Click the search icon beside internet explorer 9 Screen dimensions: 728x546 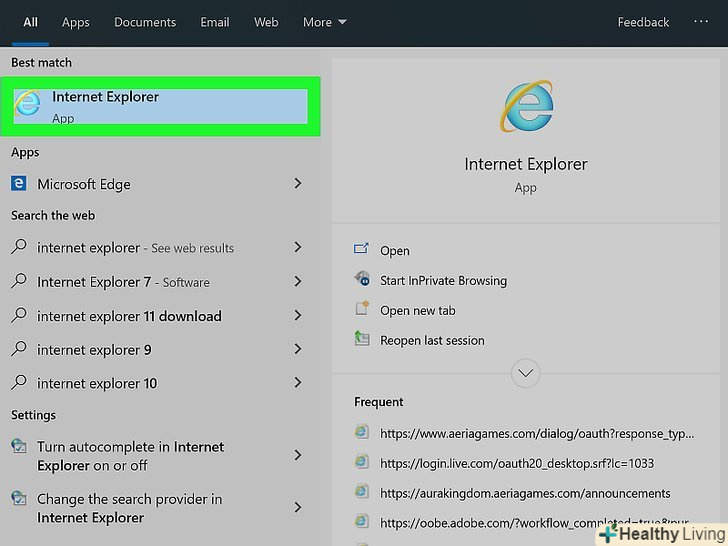19,350
